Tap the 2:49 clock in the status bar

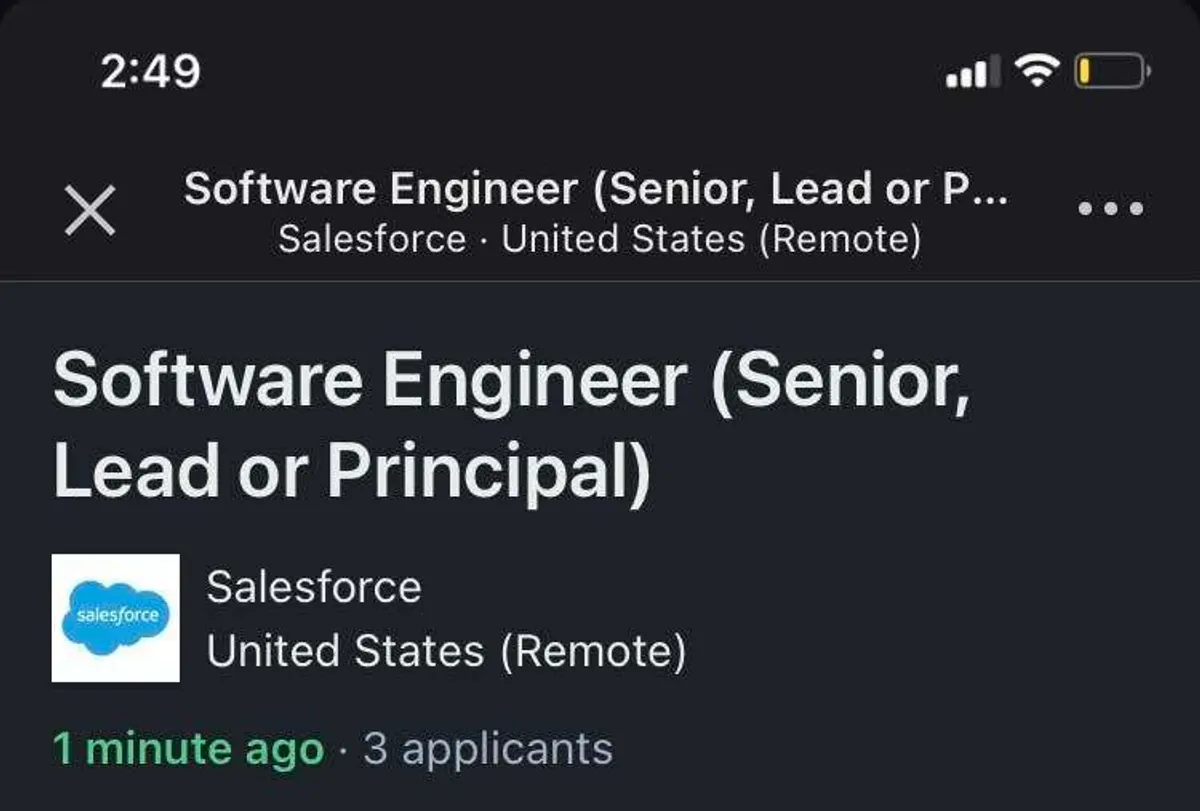pyautogui.click(x=151, y=71)
